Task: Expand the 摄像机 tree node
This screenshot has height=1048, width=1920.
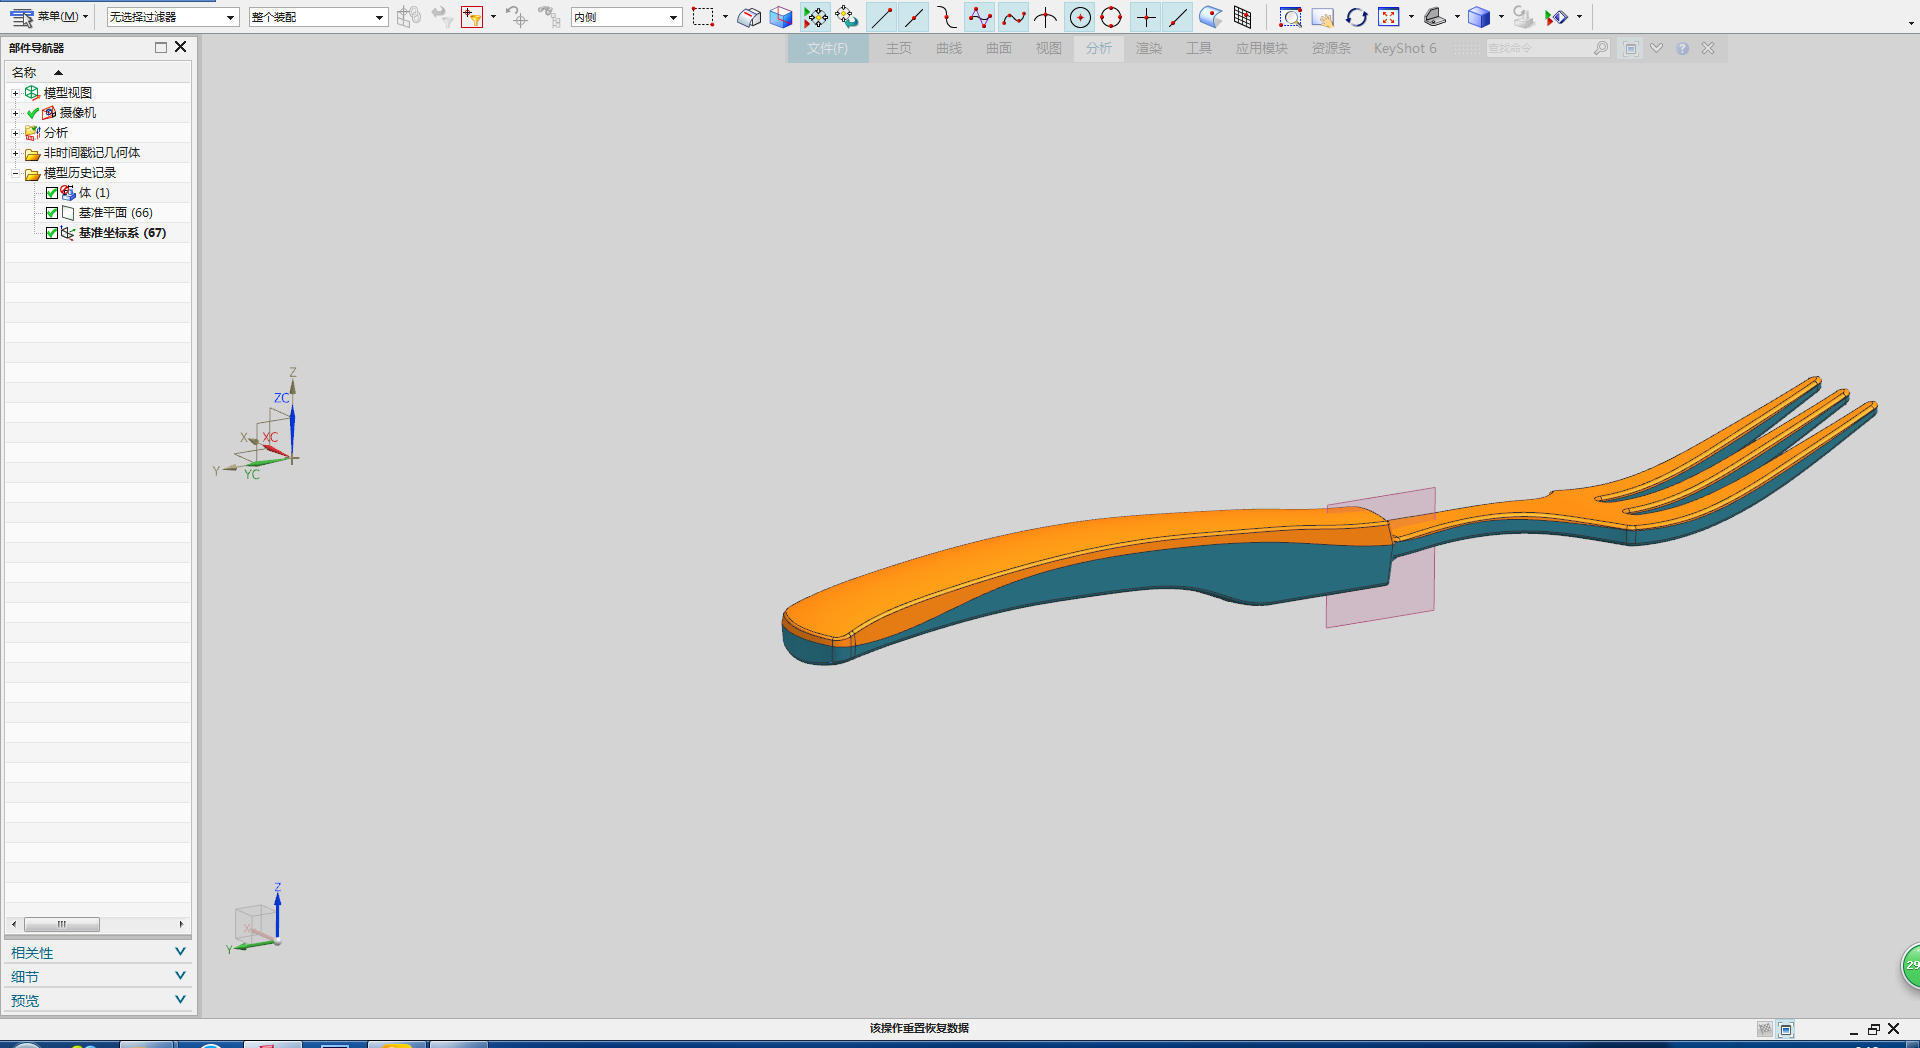Action: click(15, 113)
